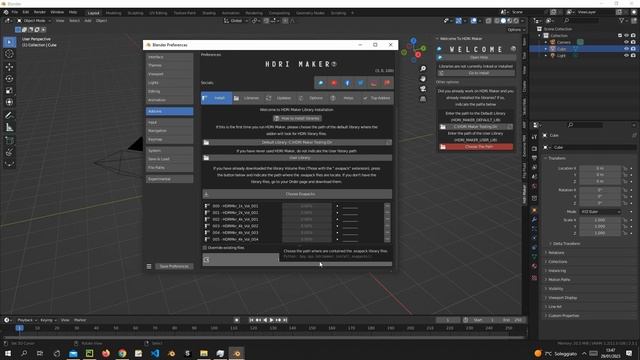Open the viewport Options dropdown
The height and width of the screenshot is (360, 640).
516,30
